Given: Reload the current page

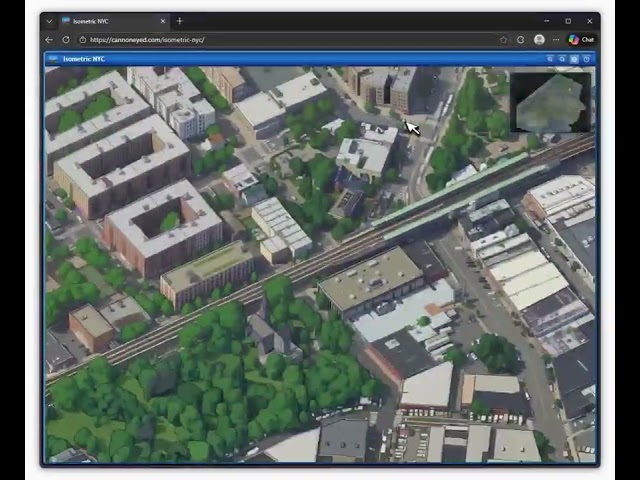Looking at the screenshot, I should click(66, 40).
